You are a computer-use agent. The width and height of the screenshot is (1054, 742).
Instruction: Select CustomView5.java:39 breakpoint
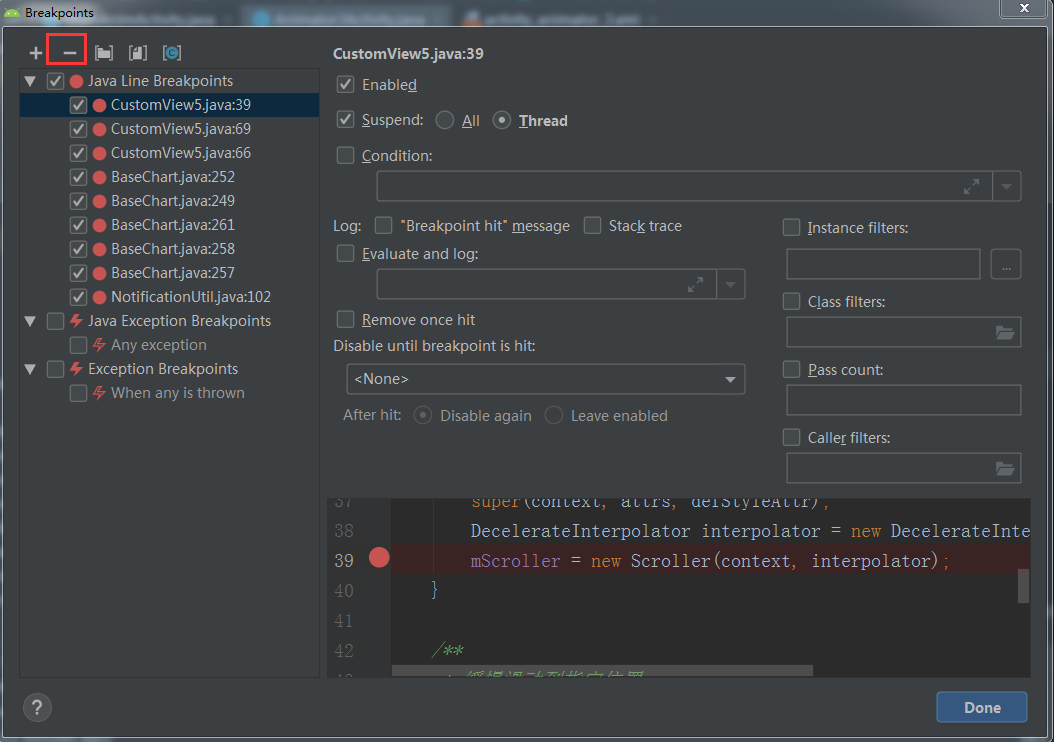pyautogui.click(x=181, y=105)
